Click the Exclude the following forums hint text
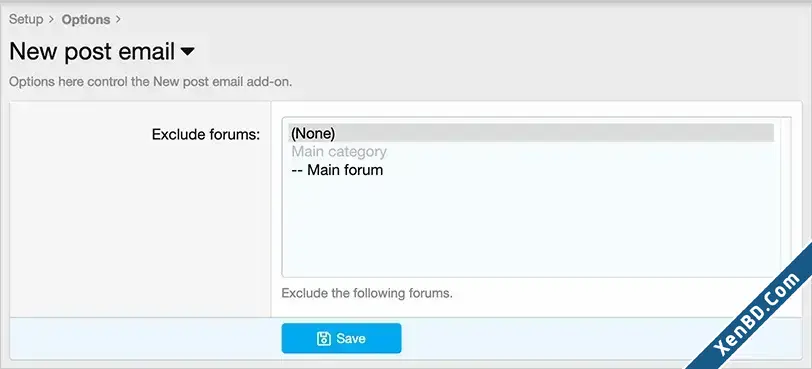 click(367, 293)
